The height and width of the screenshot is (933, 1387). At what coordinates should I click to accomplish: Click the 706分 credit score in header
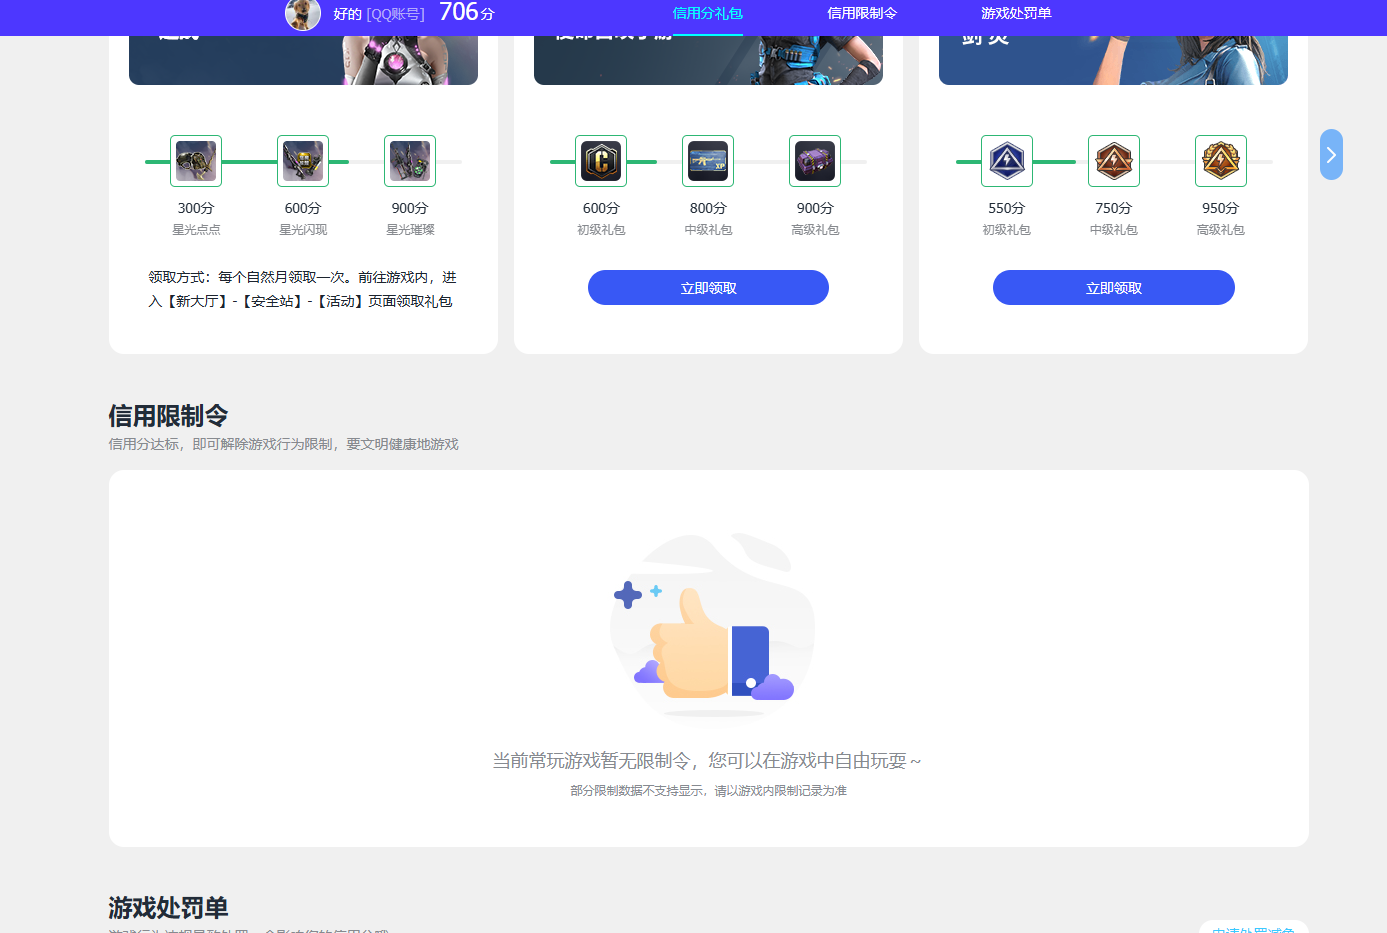tap(467, 13)
